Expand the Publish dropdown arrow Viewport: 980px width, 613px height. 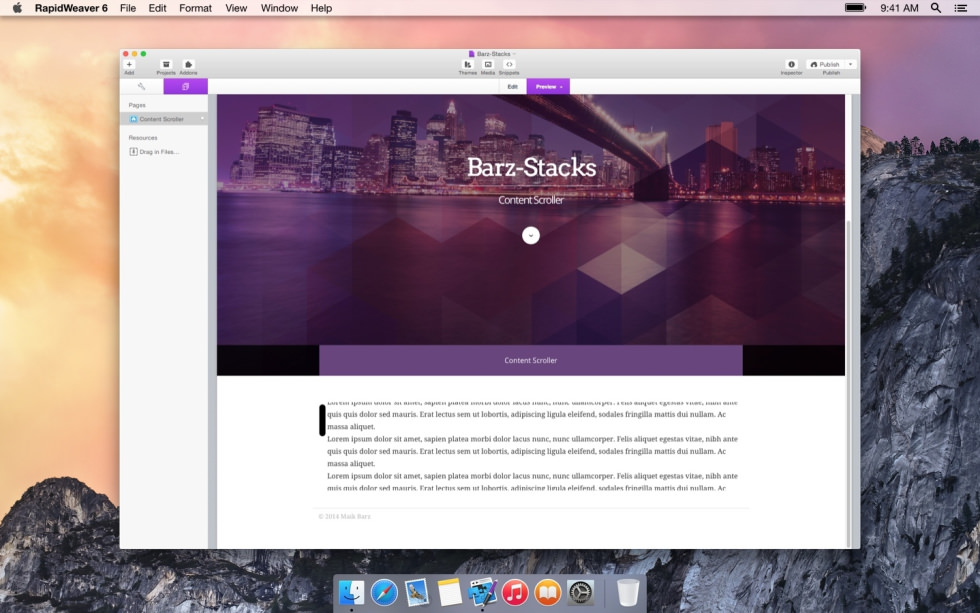pyautogui.click(x=851, y=64)
